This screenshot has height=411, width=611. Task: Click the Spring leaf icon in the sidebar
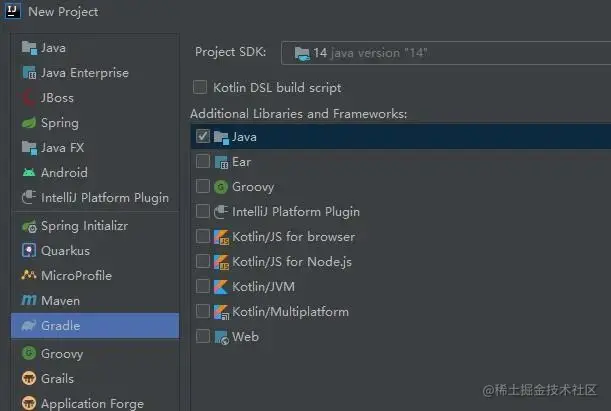(29, 123)
